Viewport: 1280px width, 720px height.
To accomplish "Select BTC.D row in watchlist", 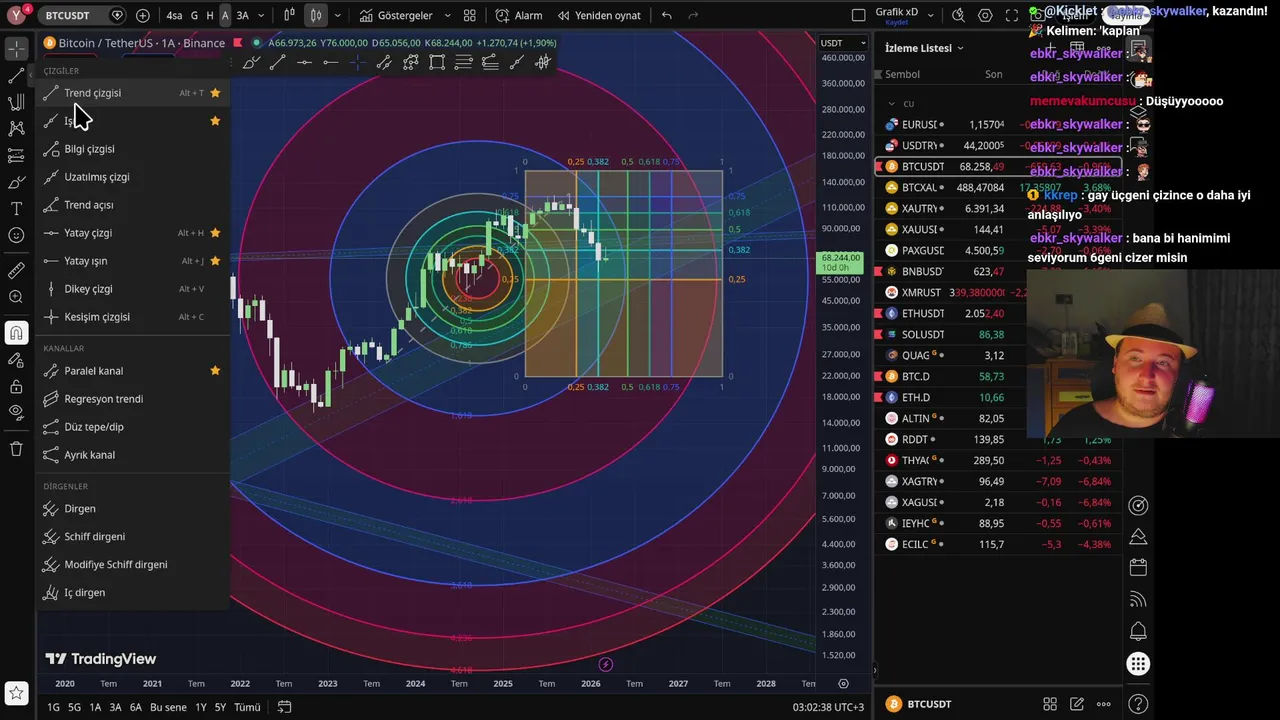I will click(x=998, y=376).
